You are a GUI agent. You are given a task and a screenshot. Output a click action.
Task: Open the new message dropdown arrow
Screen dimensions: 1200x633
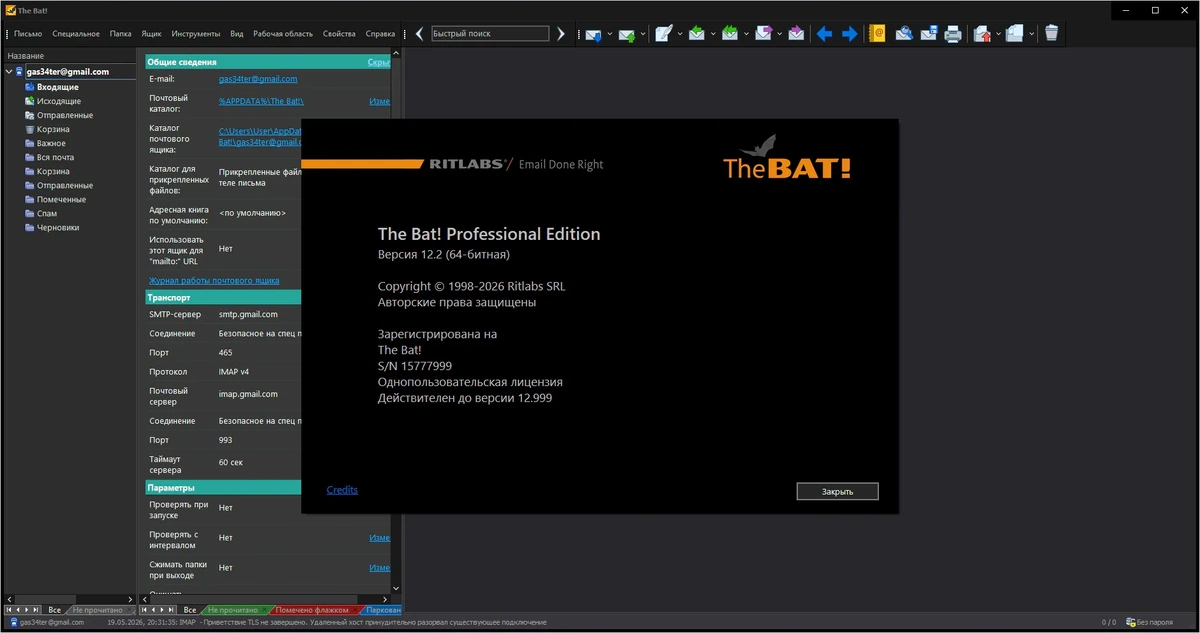[680, 33]
